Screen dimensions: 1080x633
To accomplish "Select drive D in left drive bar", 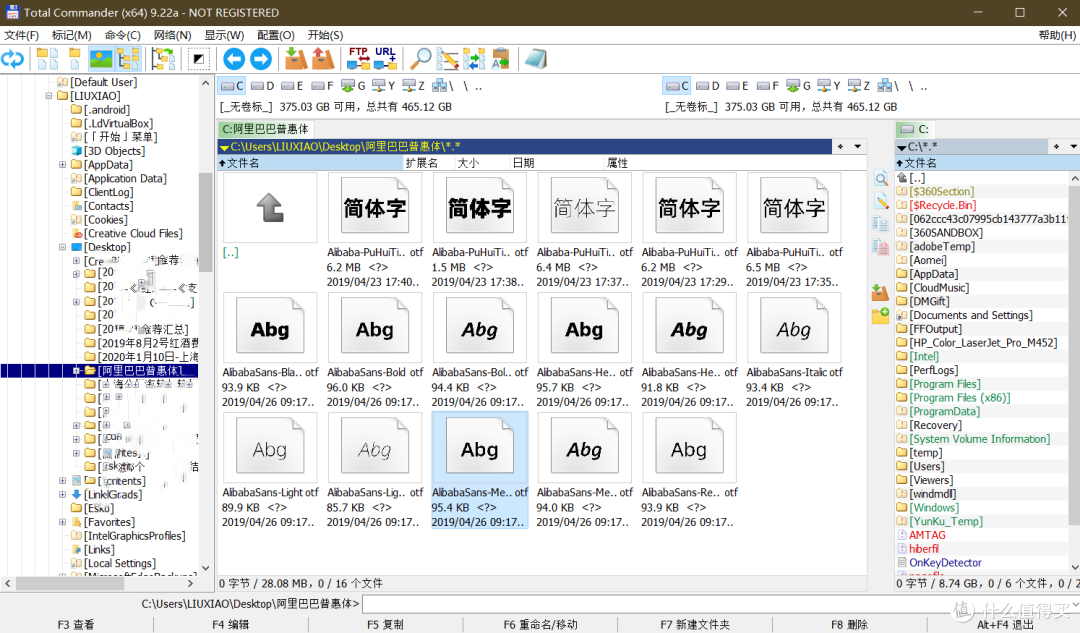I will tap(262, 86).
